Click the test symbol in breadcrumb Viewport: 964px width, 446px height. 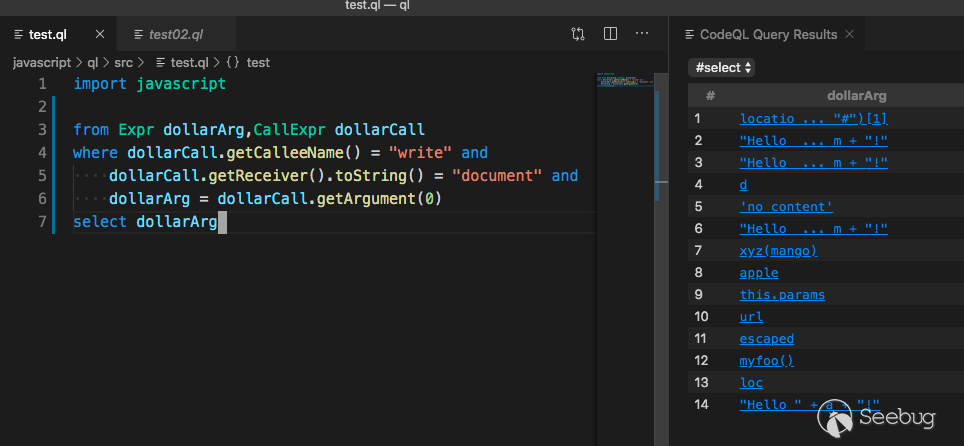(257, 62)
